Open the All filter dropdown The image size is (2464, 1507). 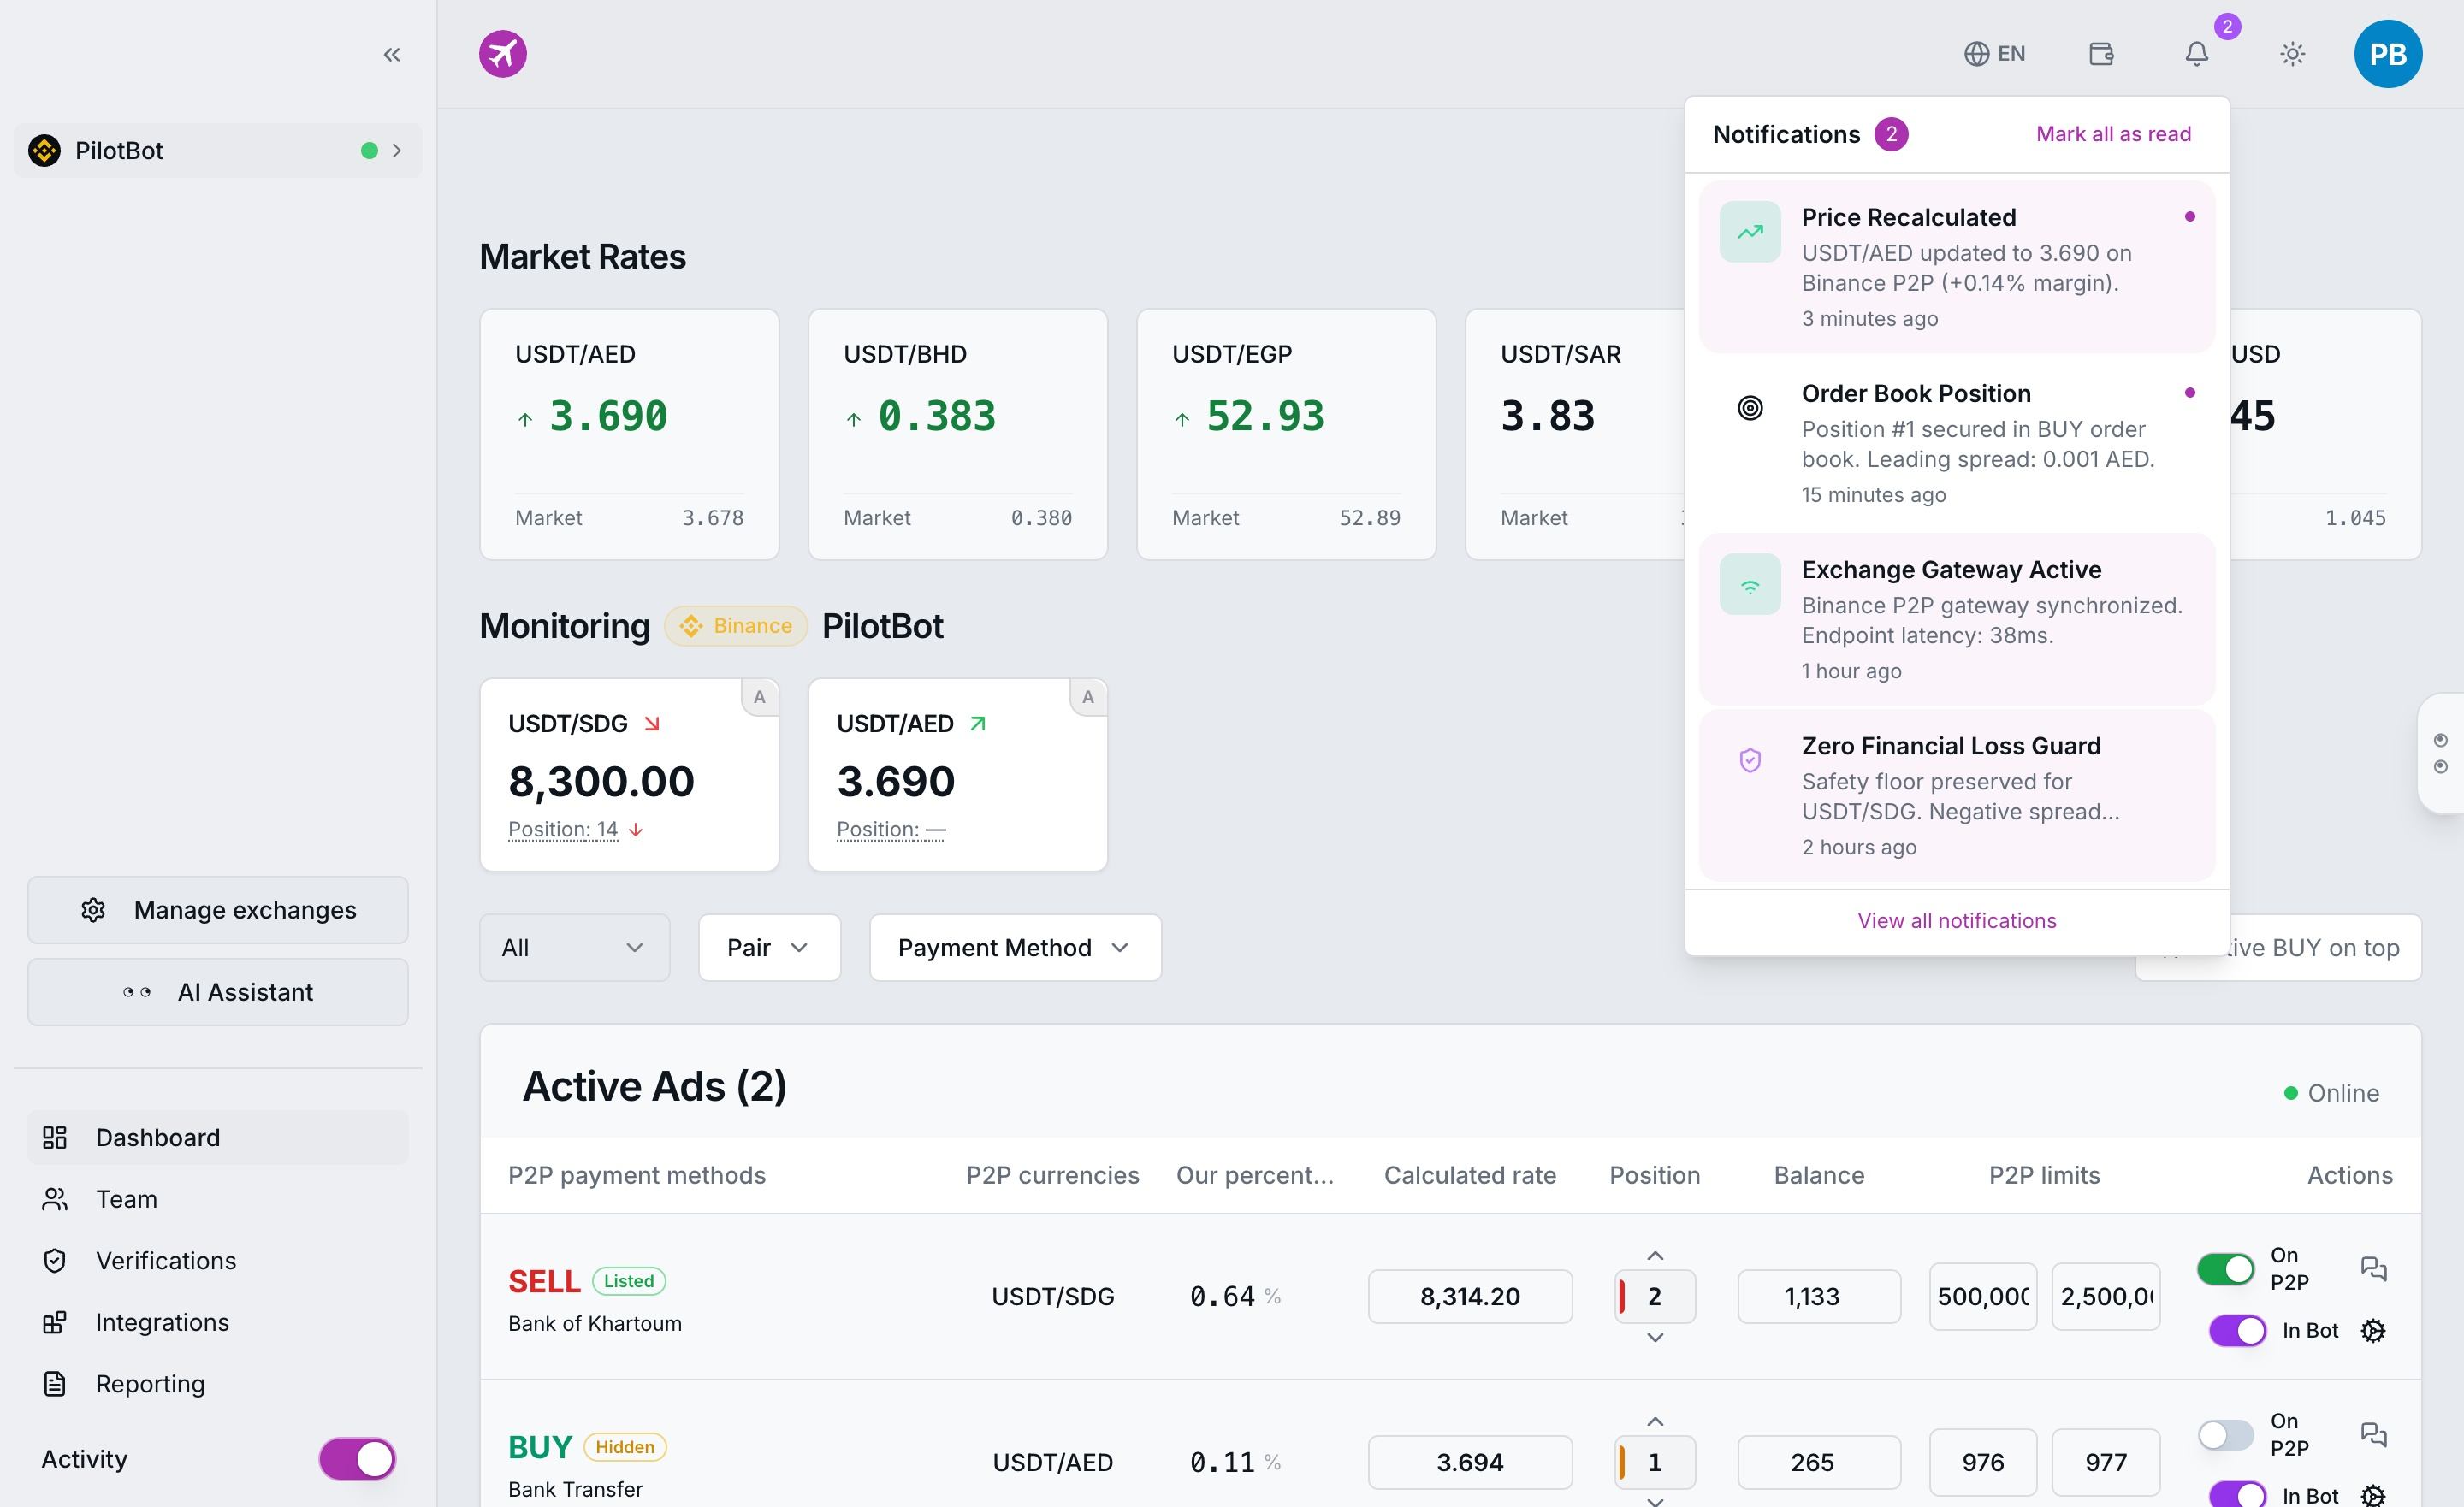click(574, 947)
